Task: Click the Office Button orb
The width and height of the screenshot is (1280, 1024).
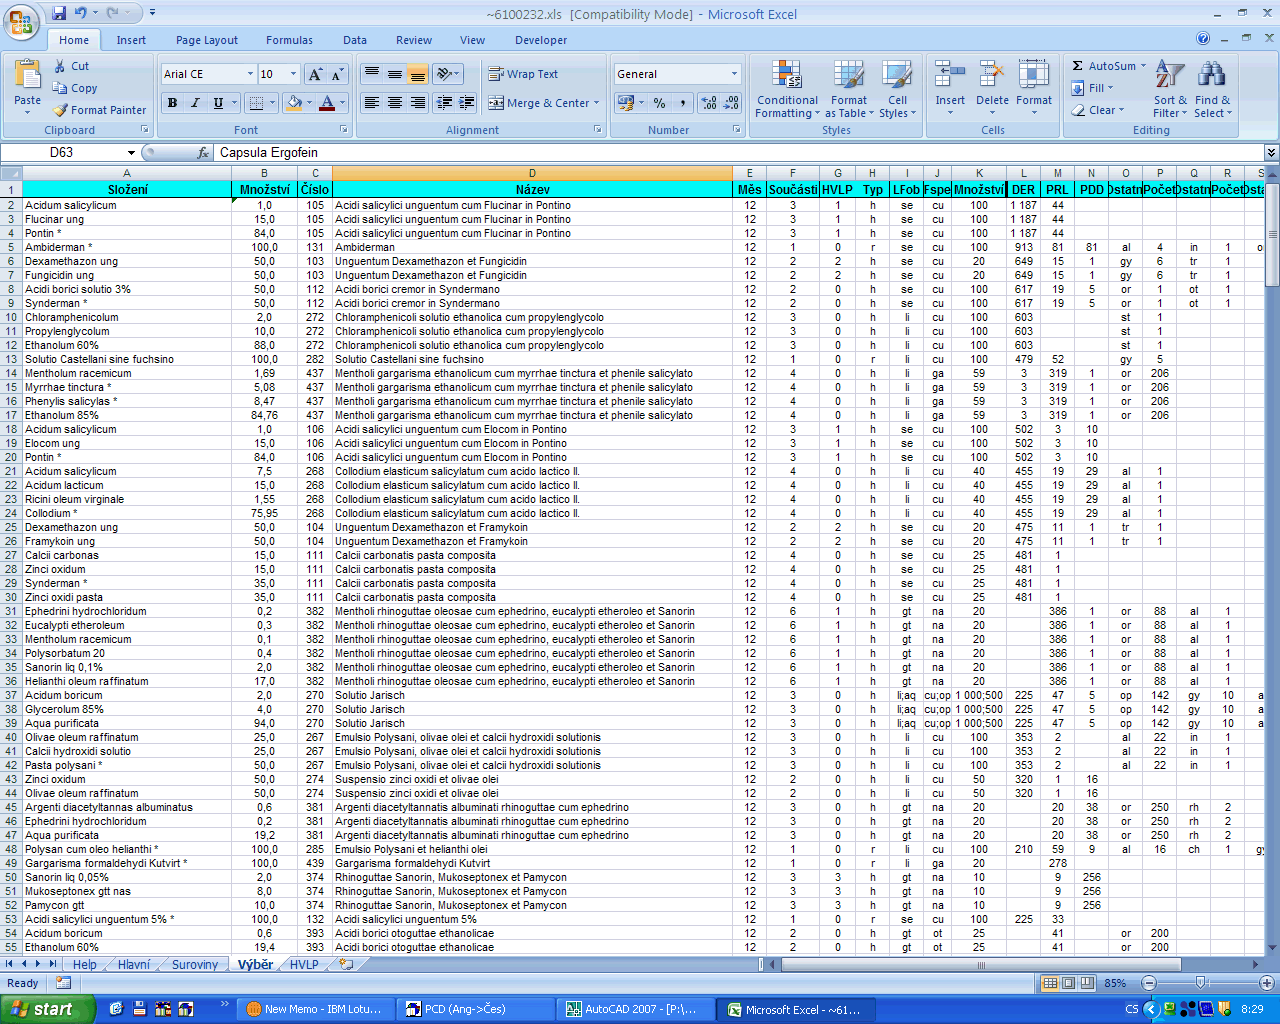Action: pyautogui.click(x=22, y=20)
